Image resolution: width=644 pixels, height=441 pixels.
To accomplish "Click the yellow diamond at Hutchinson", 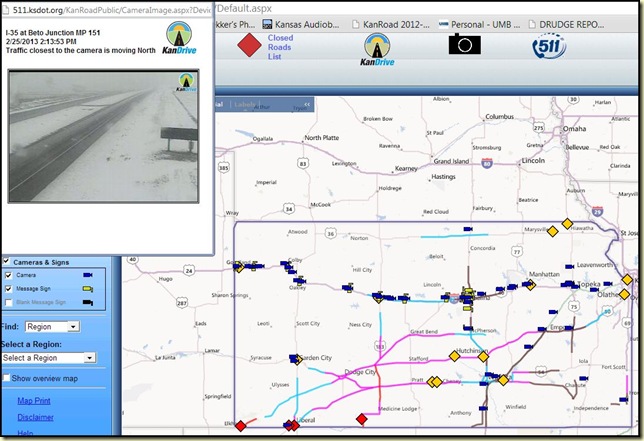I will [x=483, y=357].
